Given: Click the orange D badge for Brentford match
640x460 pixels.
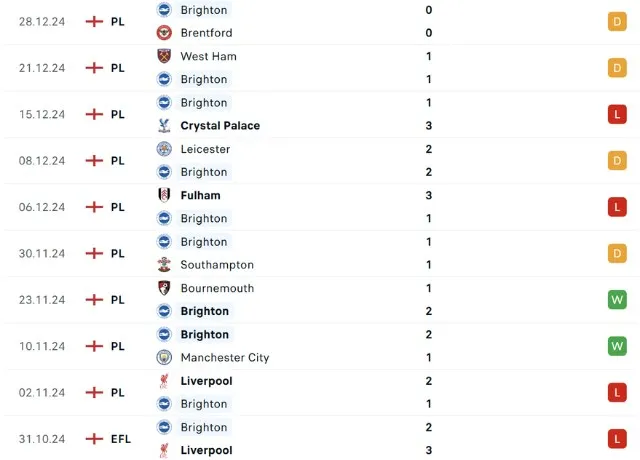Looking at the screenshot, I should 617,21.
